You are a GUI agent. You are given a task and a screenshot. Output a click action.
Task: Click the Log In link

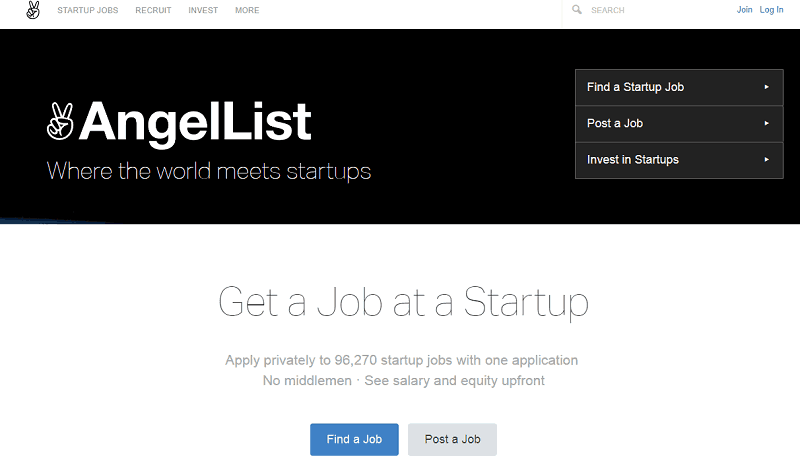pos(772,10)
